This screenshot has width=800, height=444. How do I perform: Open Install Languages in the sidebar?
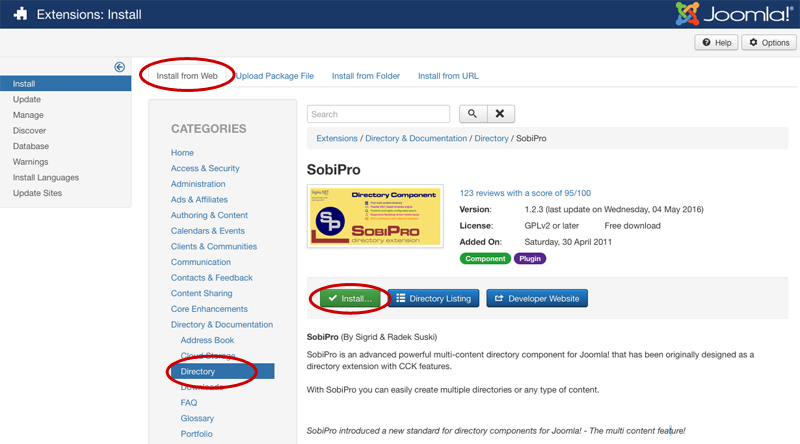click(46, 177)
